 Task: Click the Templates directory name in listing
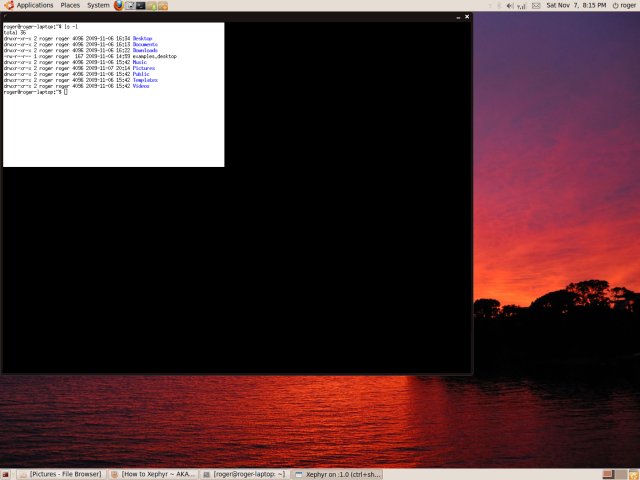click(x=145, y=80)
